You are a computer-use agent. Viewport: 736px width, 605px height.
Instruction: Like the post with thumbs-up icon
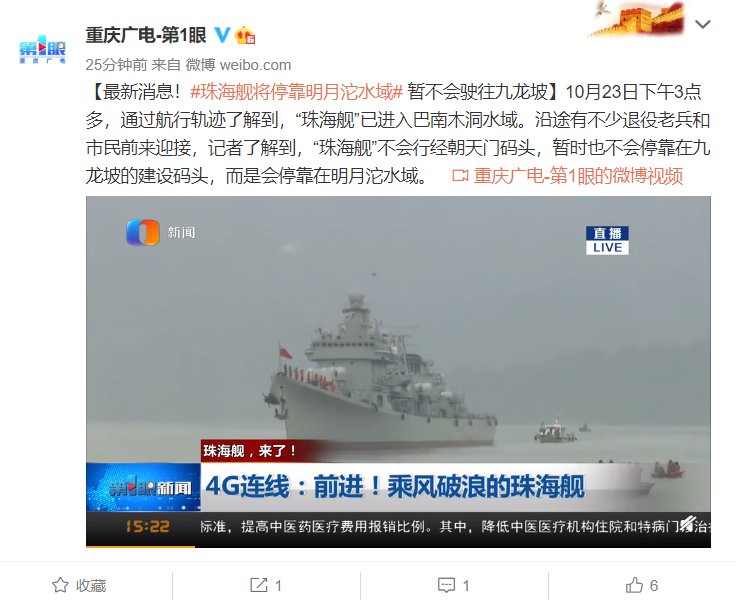[x=634, y=585]
